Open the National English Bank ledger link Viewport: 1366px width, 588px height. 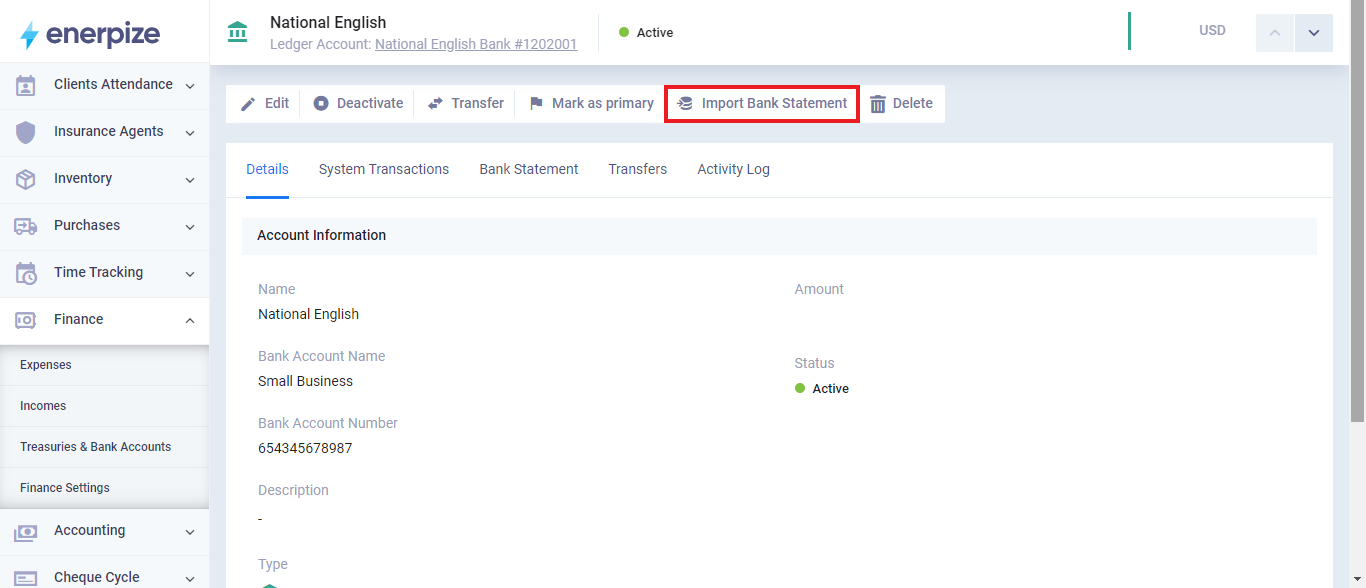[x=475, y=44]
